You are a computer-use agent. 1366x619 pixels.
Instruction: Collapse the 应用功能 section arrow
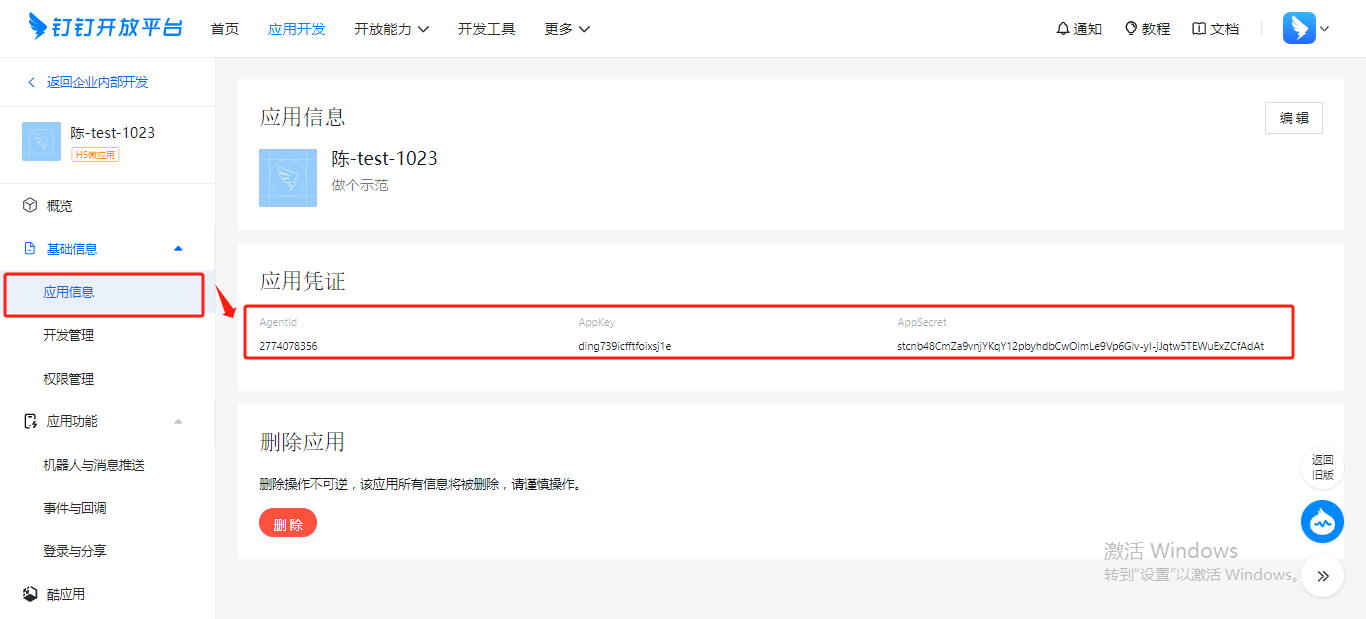click(x=178, y=421)
